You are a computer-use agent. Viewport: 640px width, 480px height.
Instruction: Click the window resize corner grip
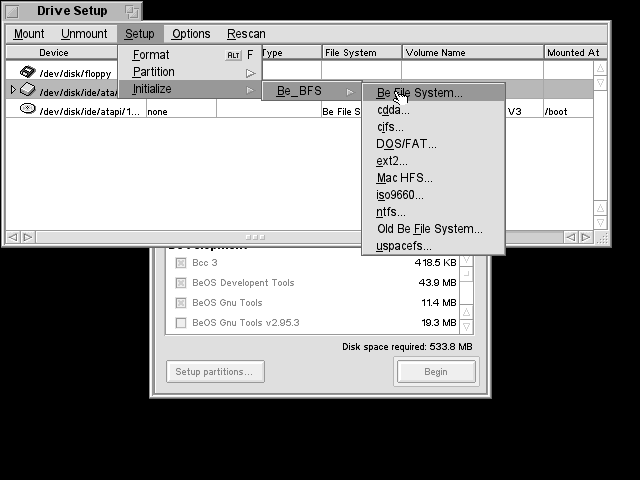tap(602, 238)
